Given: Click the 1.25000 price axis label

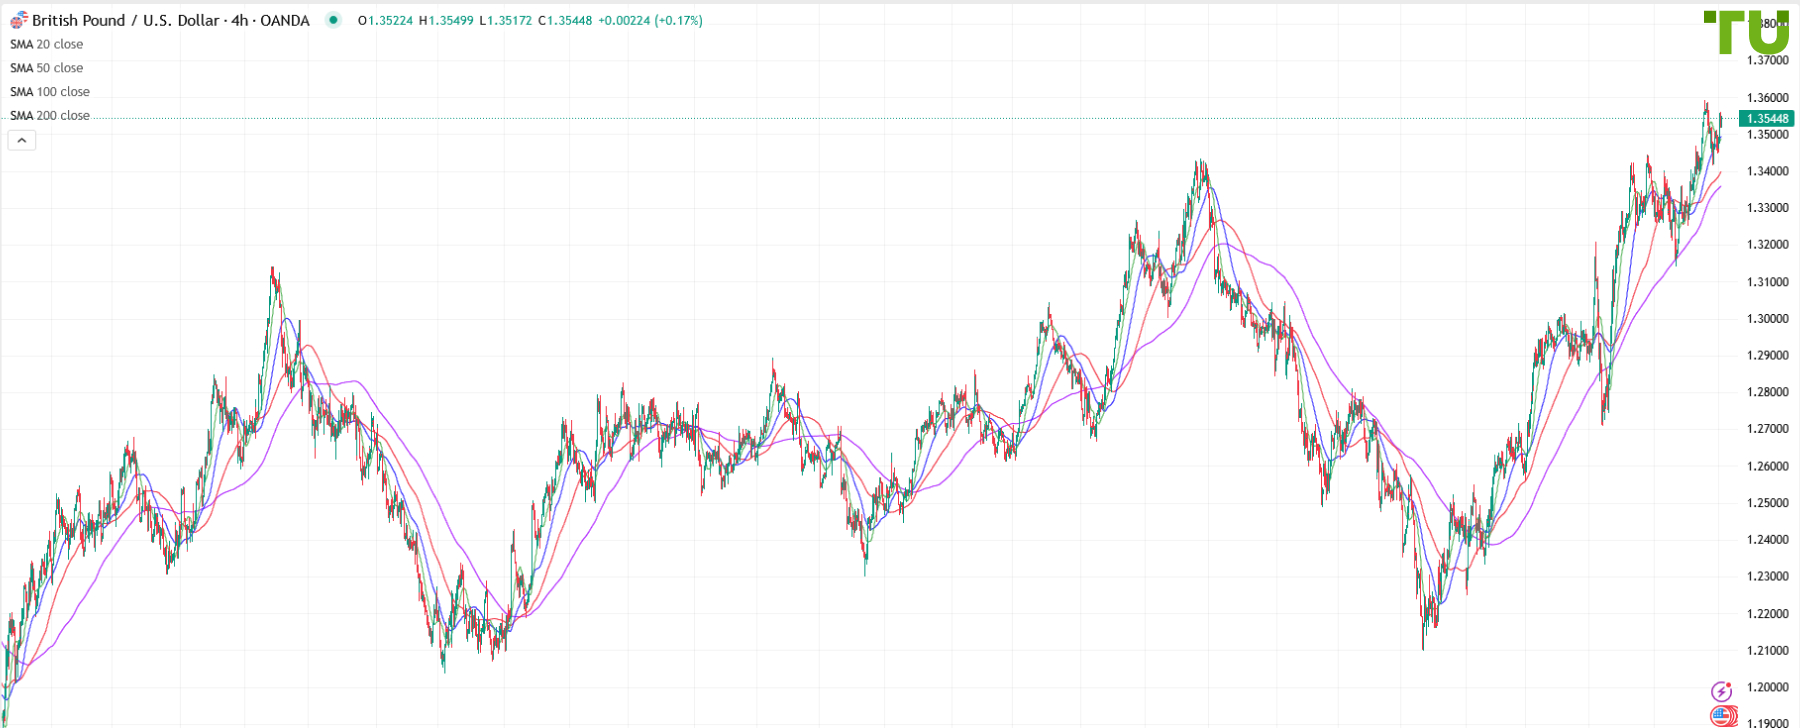Looking at the screenshot, I should click(1767, 503).
